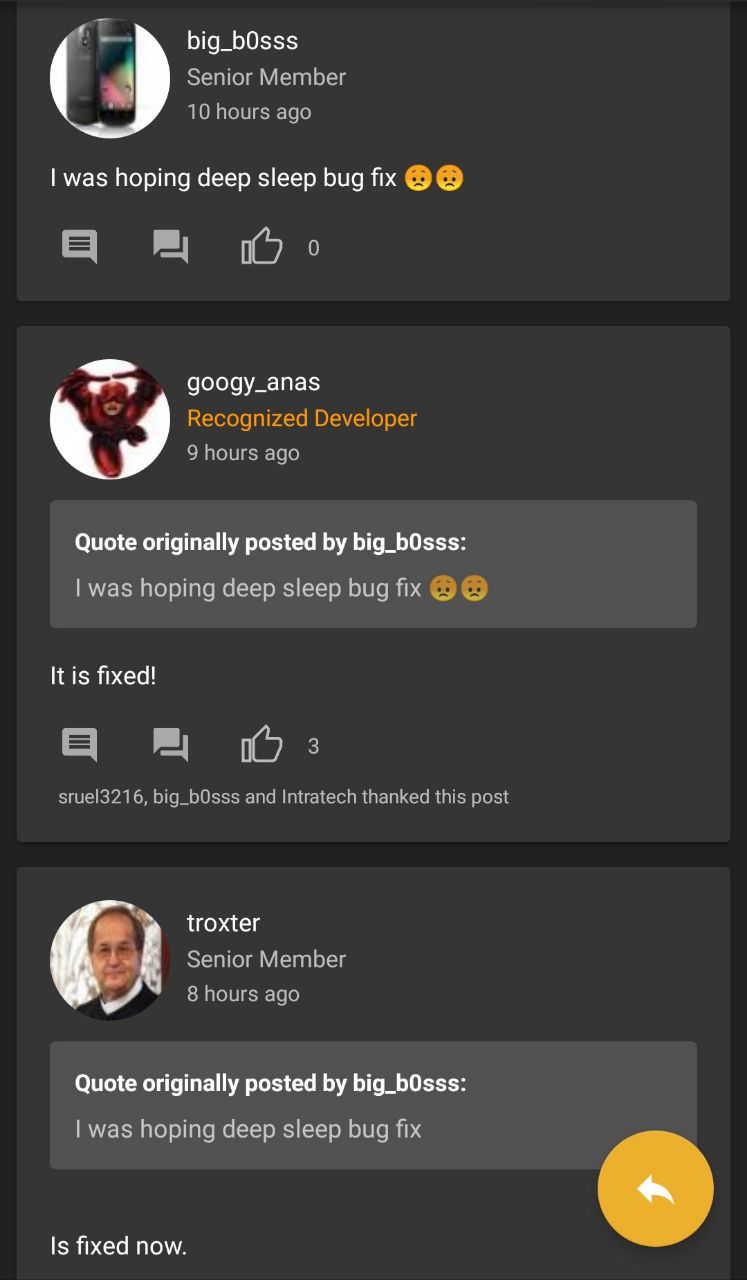Tap the floating yellow reply button

click(655, 1189)
